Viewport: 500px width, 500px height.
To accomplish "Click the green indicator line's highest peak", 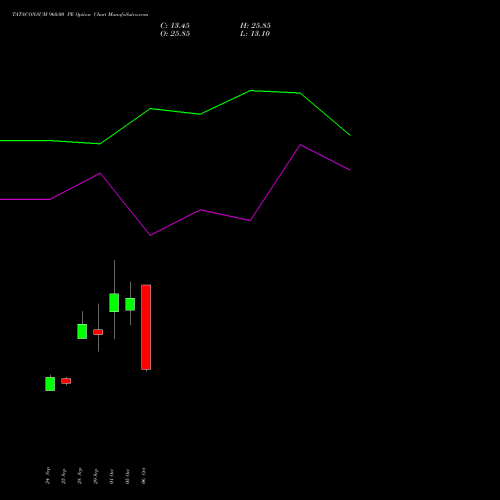I will pos(250,90).
